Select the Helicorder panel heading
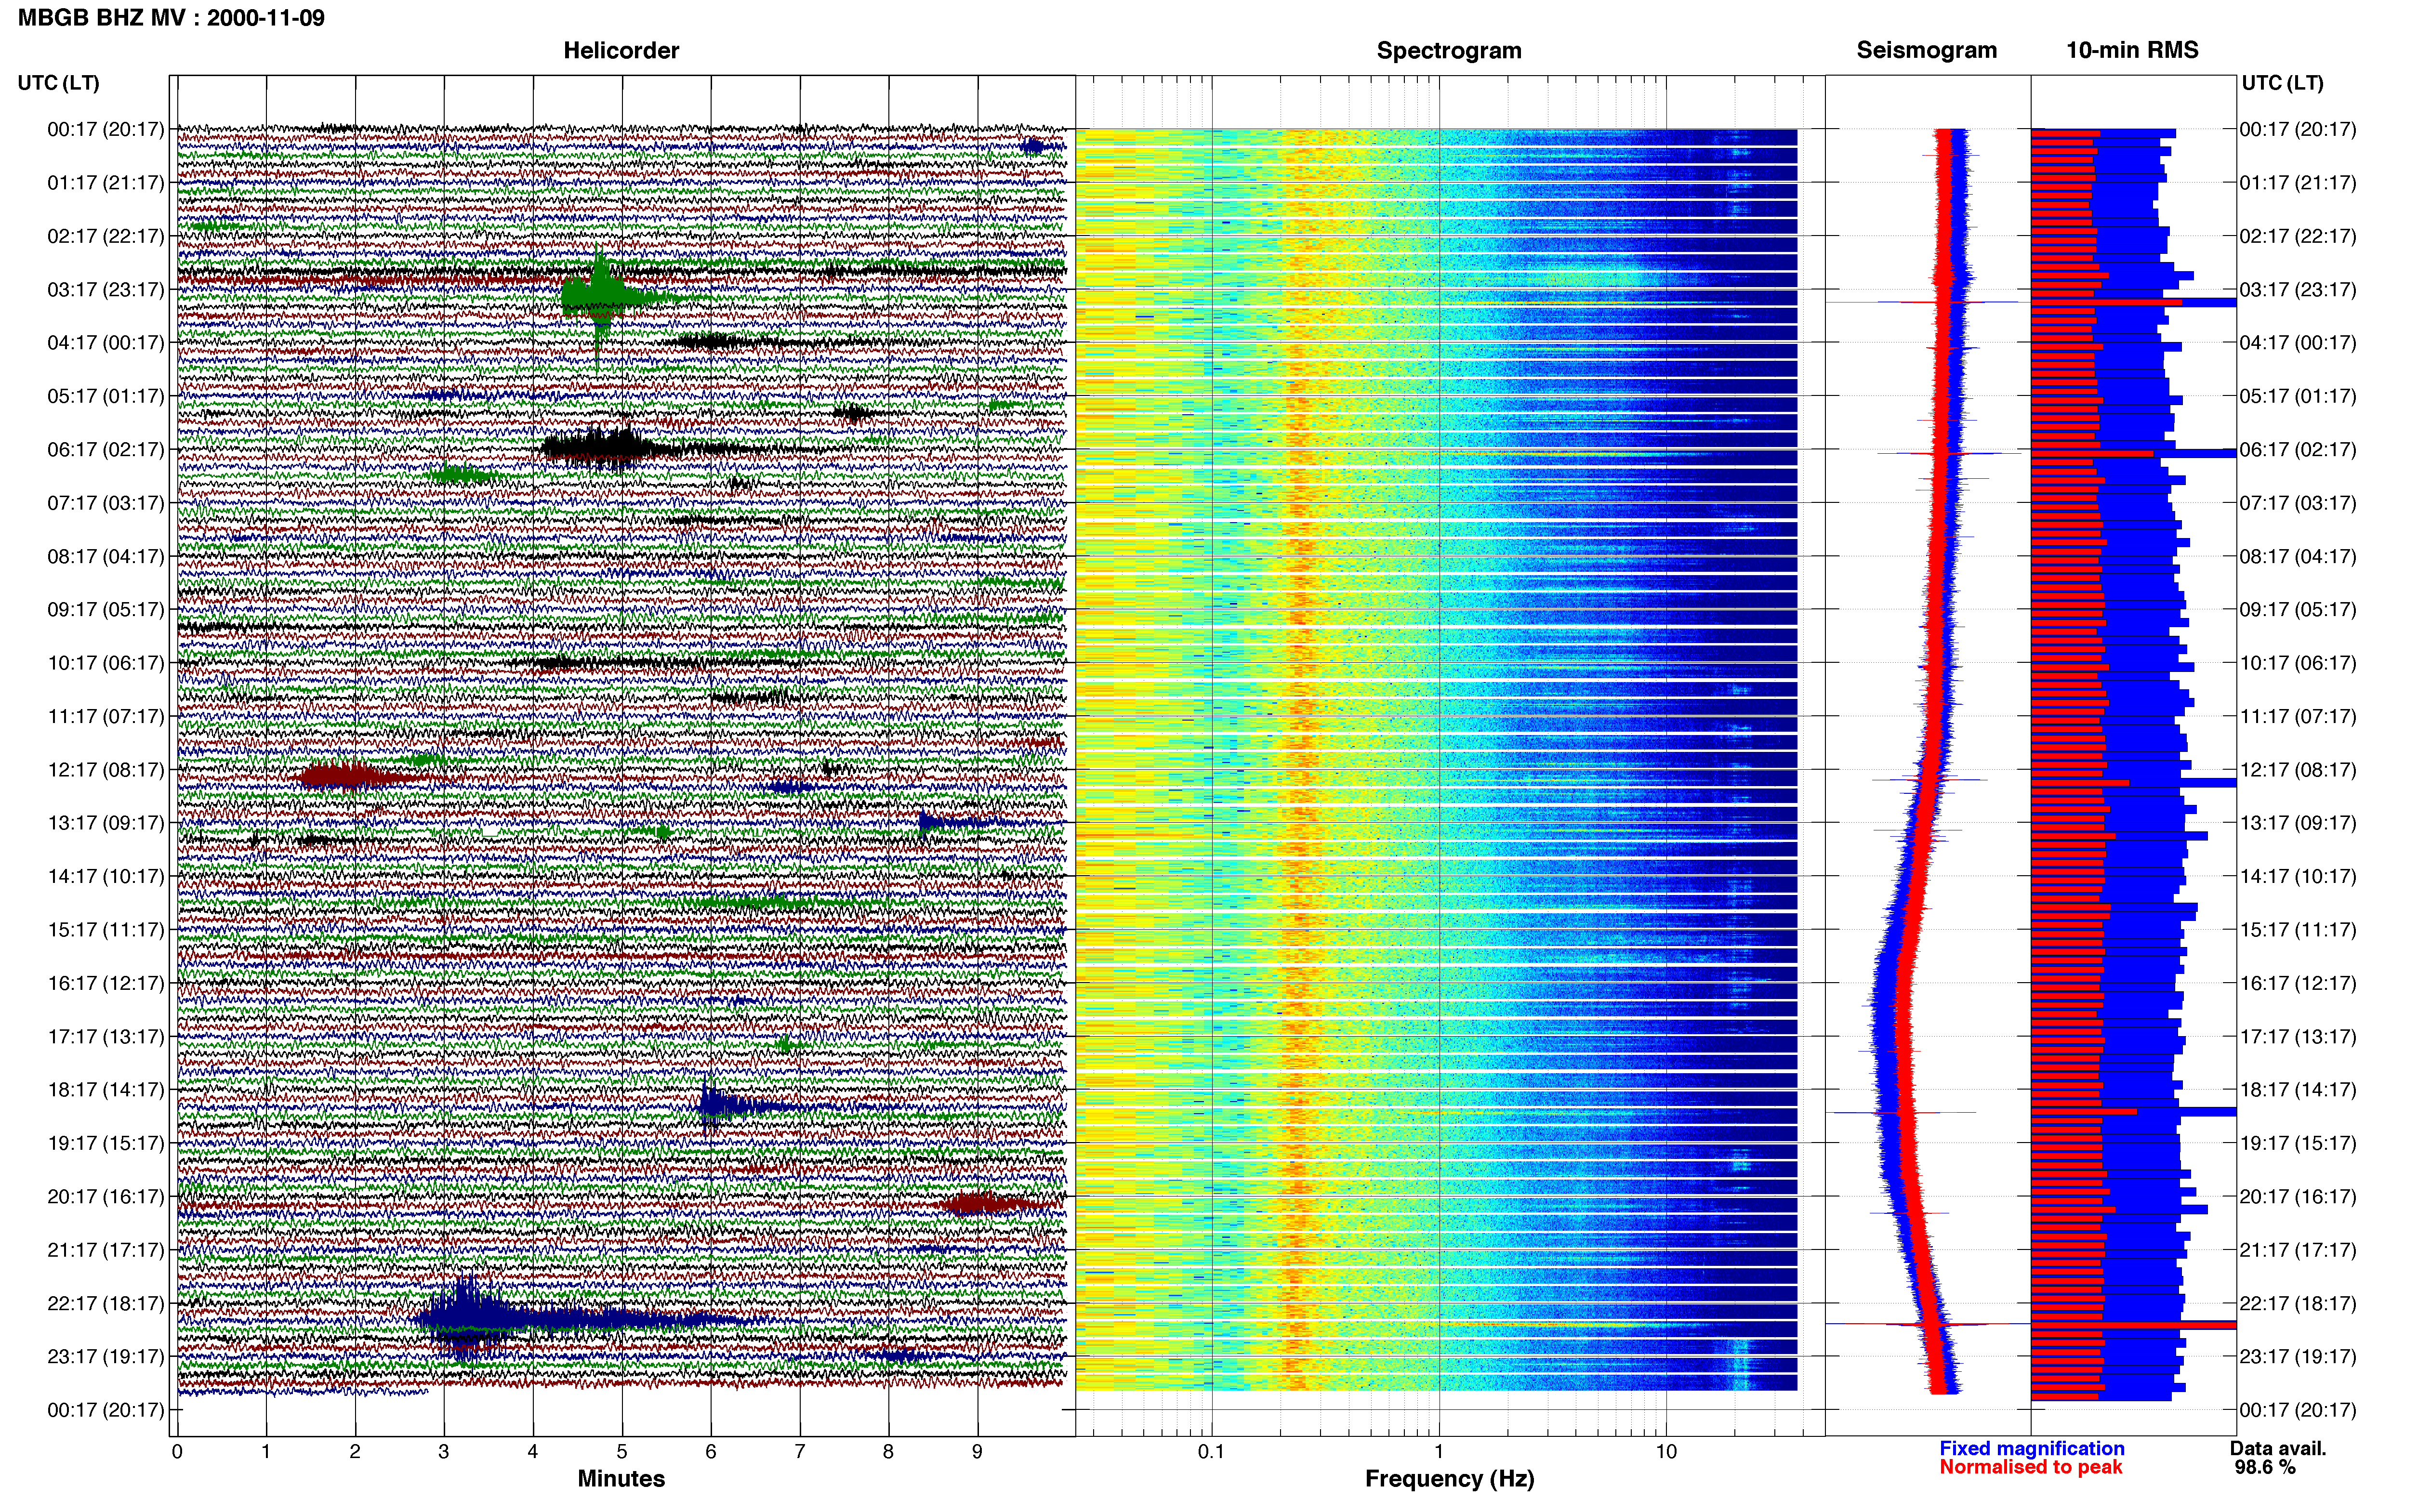Viewport: 2418px width, 1512px height. (x=621, y=50)
